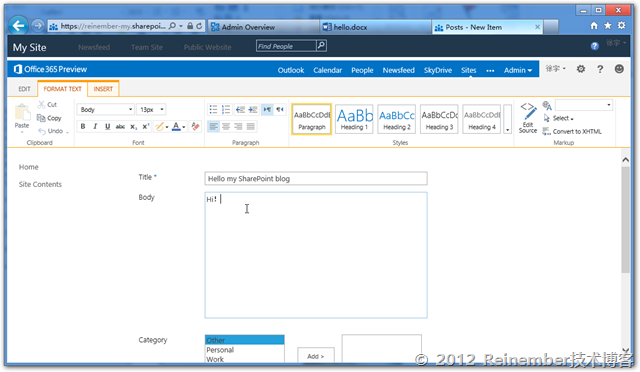Open the Office 365 settings gear
This screenshot has width=640, height=372.
(x=581, y=69)
